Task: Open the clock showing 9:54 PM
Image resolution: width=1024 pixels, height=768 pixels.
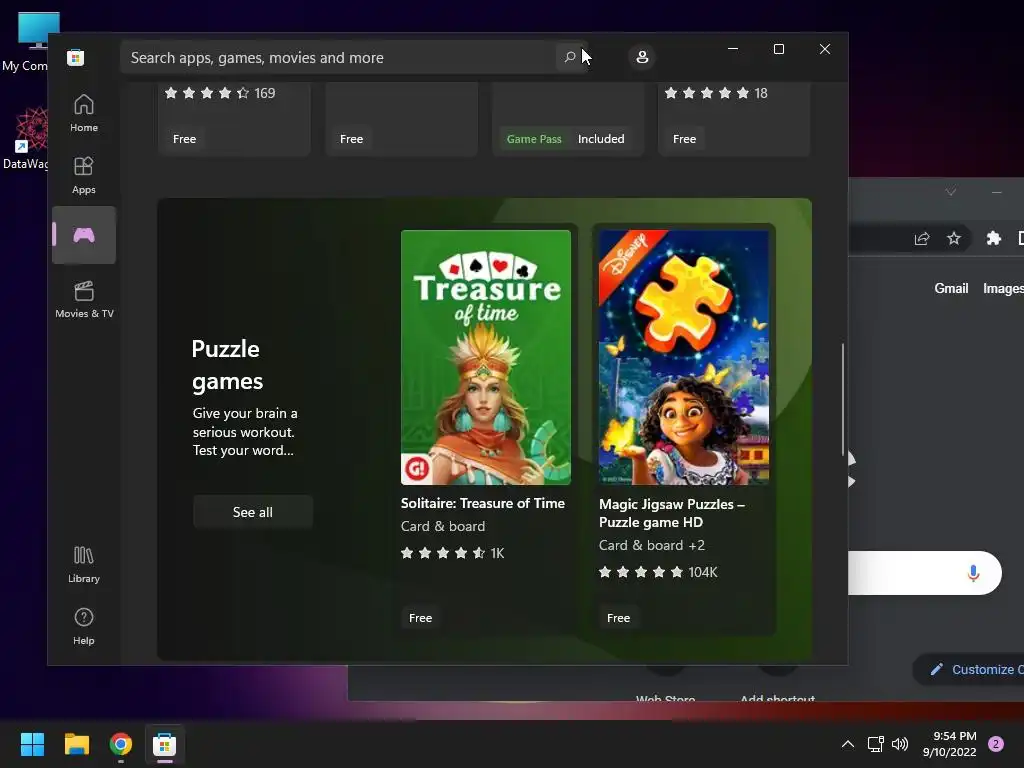Action: point(950,744)
